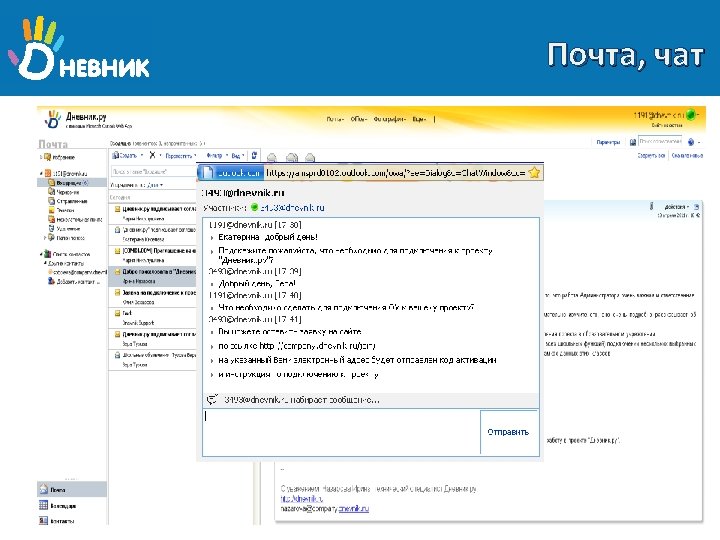720x540 pixels.
Task: Click the help icon at the top right
Action: [x=691, y=142]
